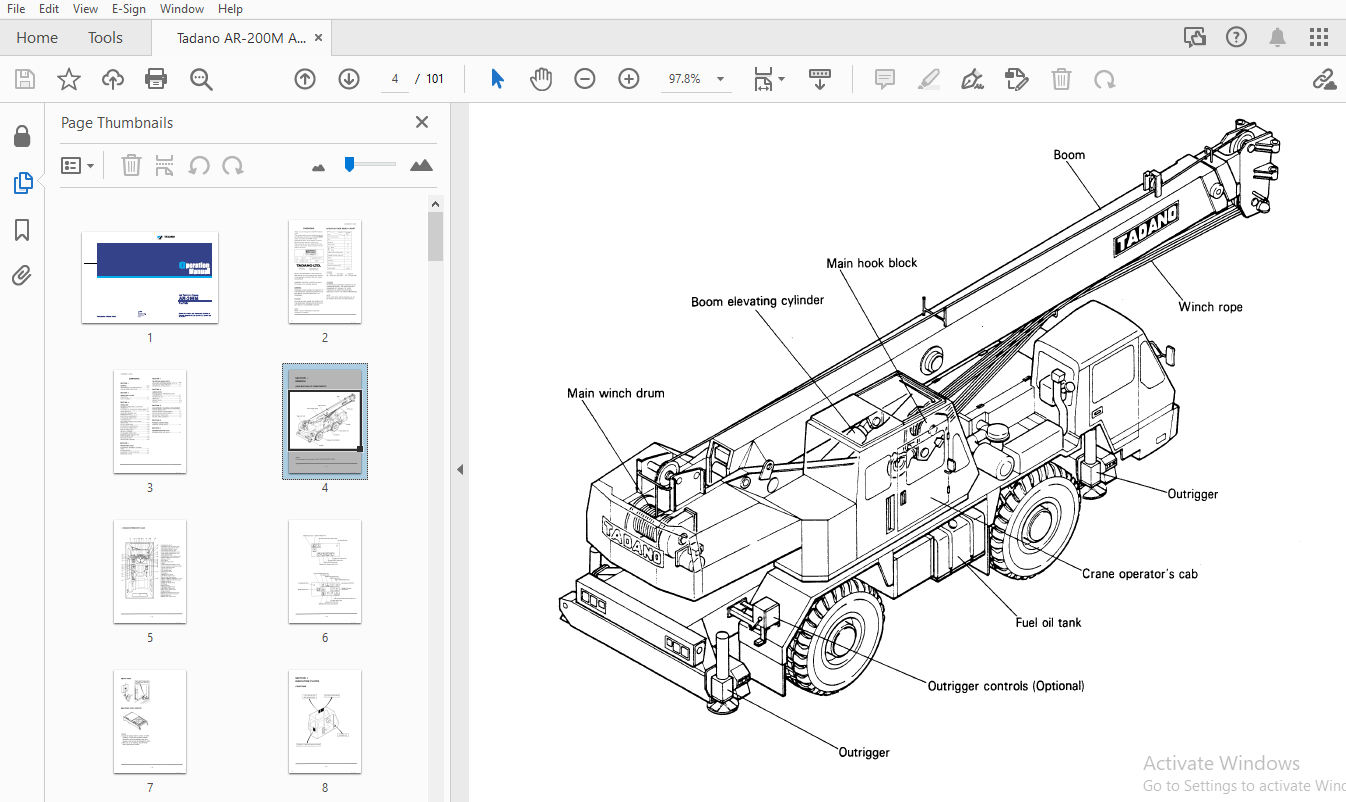Viewport: 1346px width, 802px height.
Task: Rotate thumbnail clockwise
Action: tap(233, 165)
